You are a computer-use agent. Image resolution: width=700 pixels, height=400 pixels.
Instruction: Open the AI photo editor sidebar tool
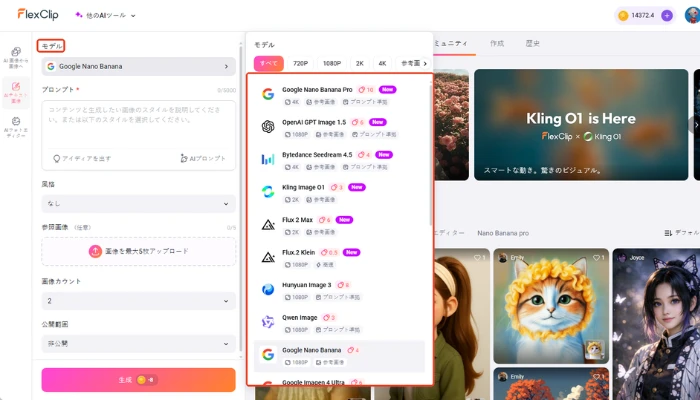16,127
